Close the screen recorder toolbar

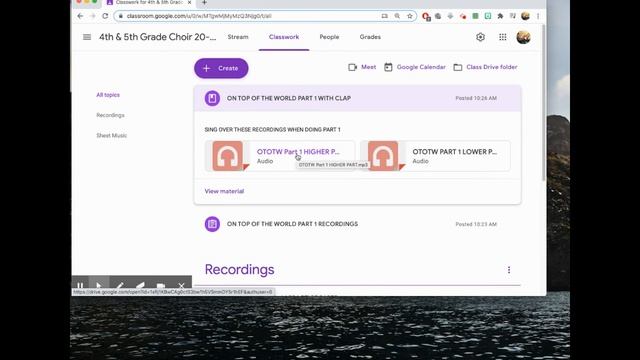[181, 286]
